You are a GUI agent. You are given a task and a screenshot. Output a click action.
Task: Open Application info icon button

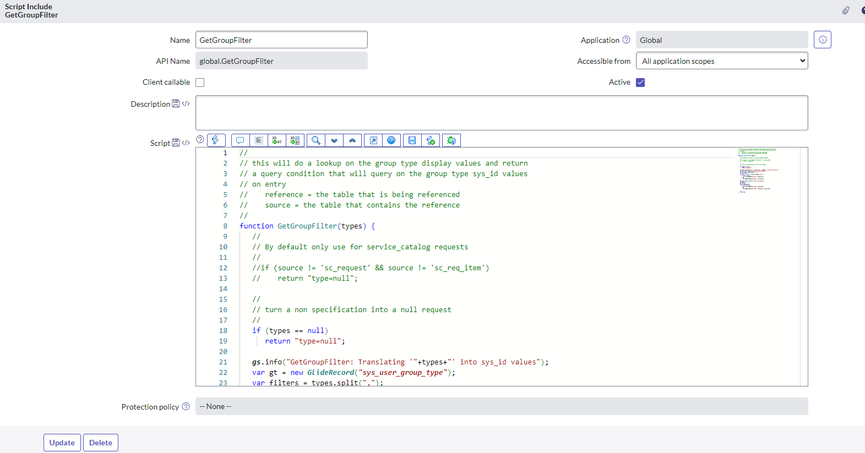pos(823,40)
